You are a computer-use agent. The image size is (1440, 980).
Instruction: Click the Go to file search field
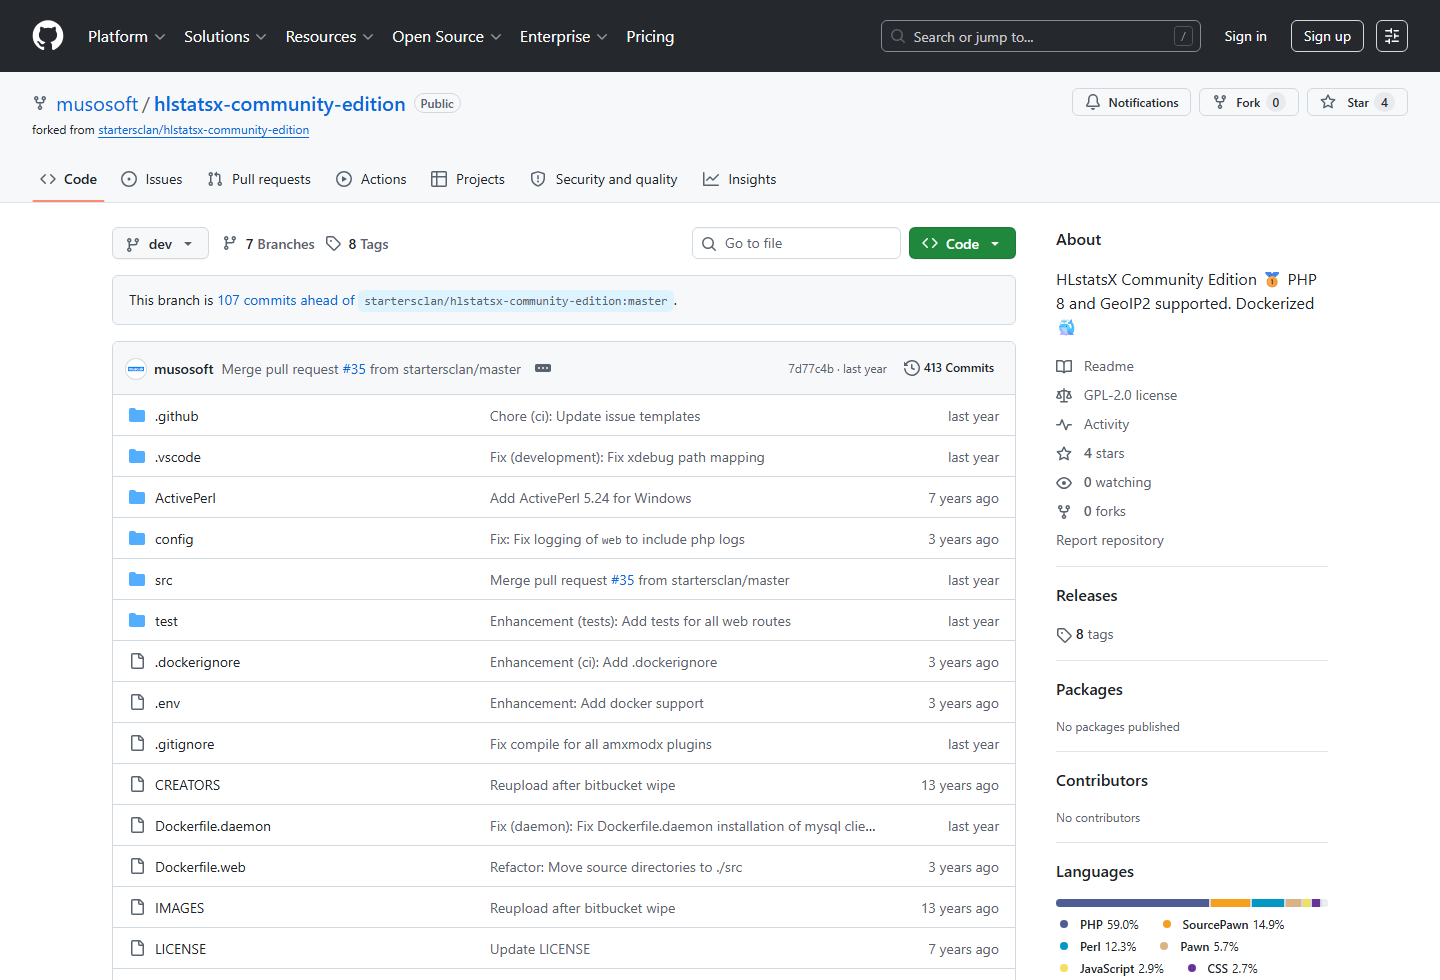pyautogui.click(x=796, y=243)
